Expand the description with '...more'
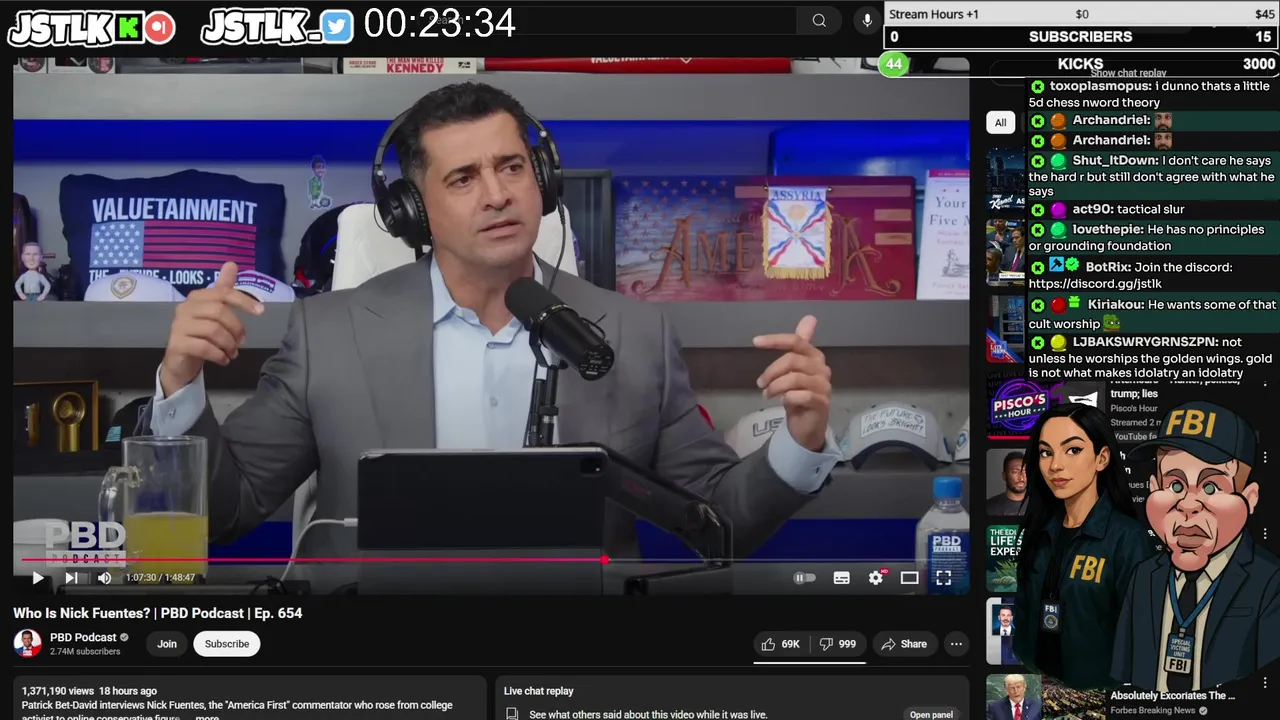The height and width of the screenshot is (720, 1280). (x=207, y=717)
